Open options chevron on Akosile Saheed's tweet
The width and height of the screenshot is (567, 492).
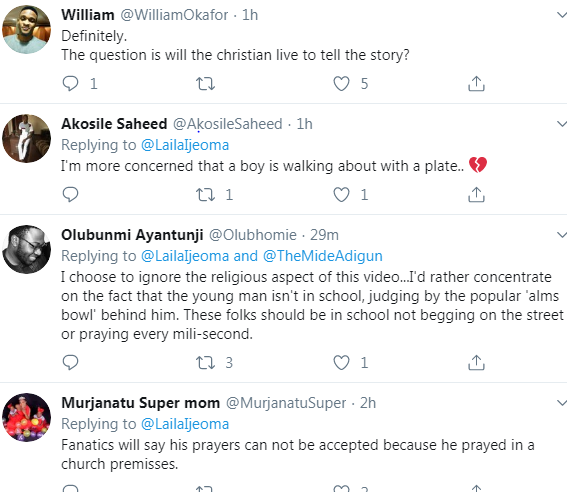pos(561,124)
